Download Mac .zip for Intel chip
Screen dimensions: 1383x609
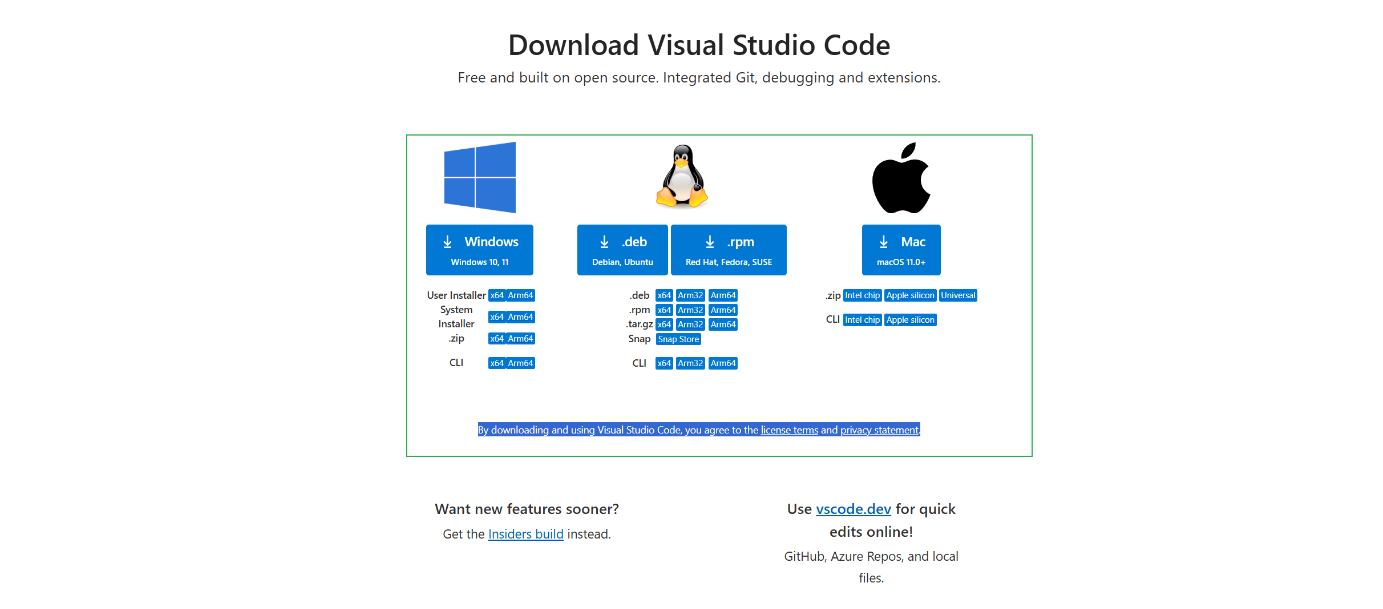click(862, 295)
